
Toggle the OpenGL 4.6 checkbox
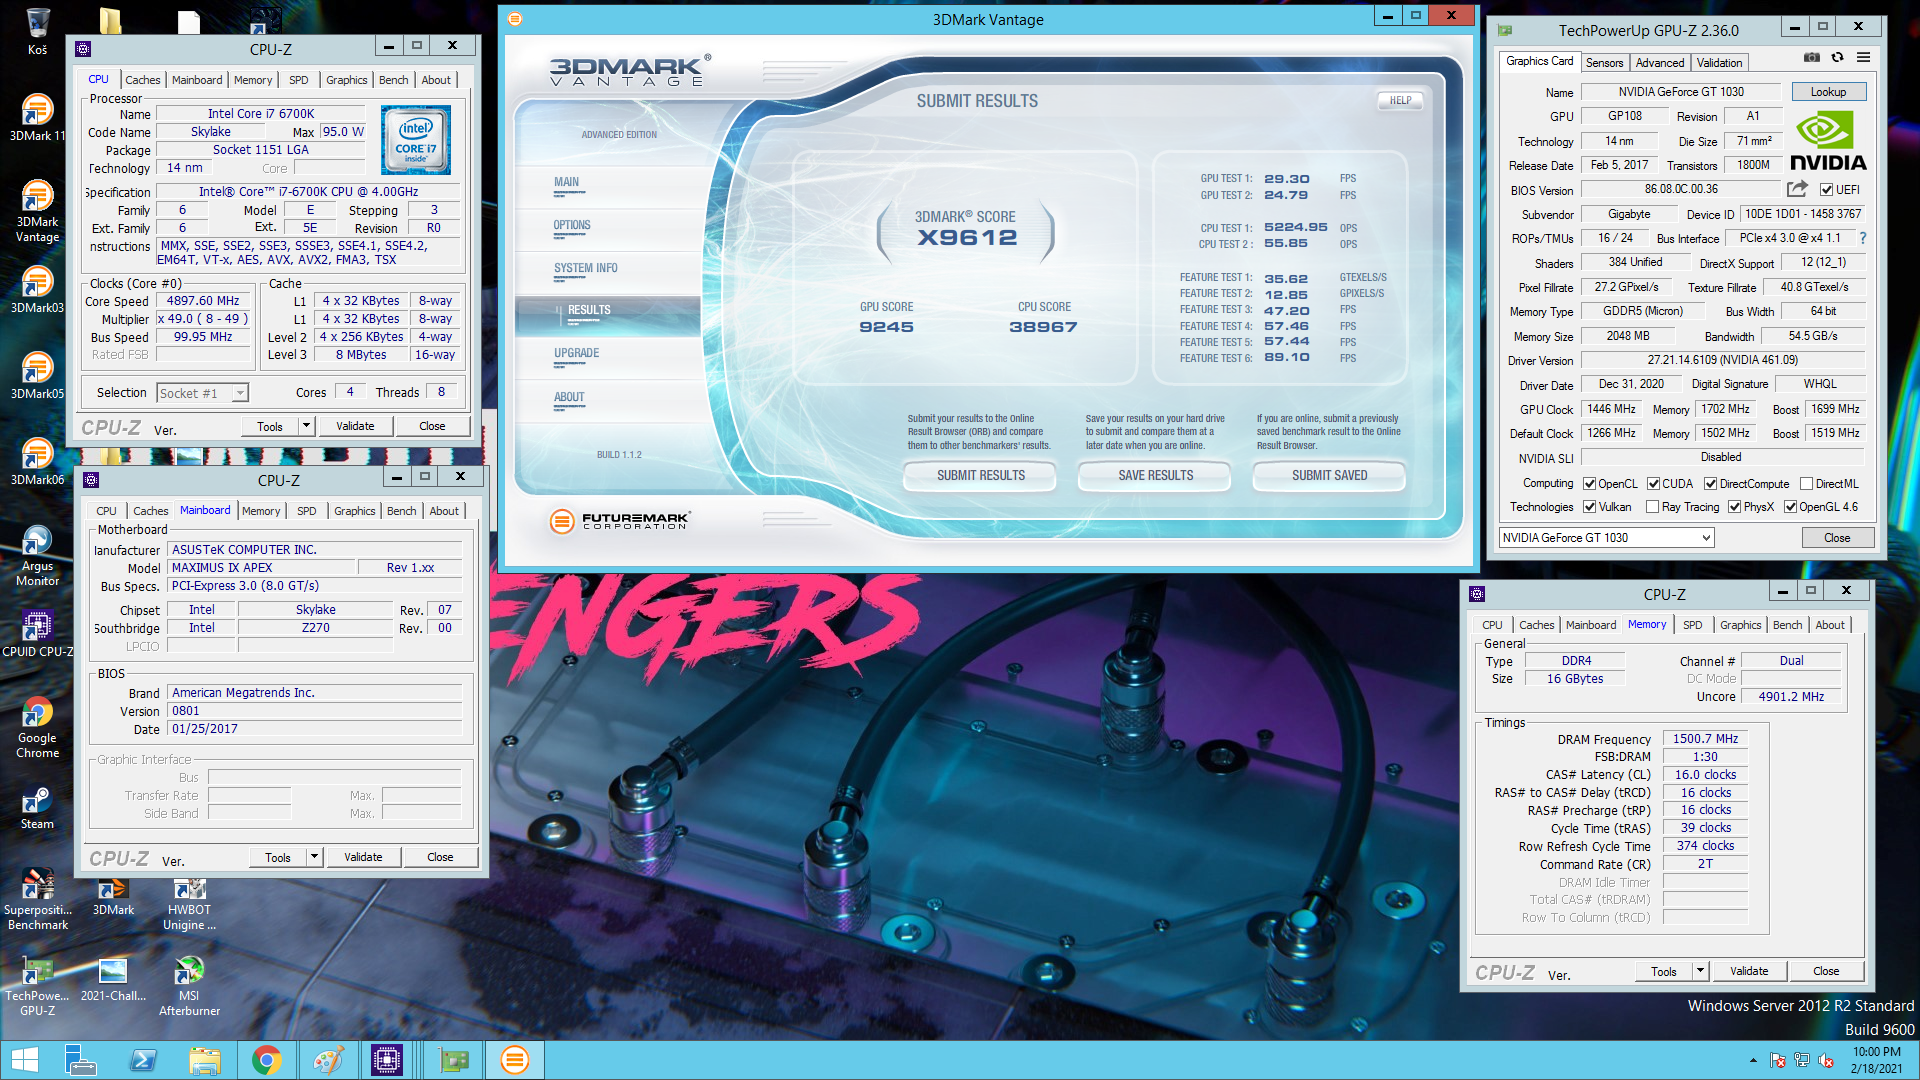coord(1790,507)
